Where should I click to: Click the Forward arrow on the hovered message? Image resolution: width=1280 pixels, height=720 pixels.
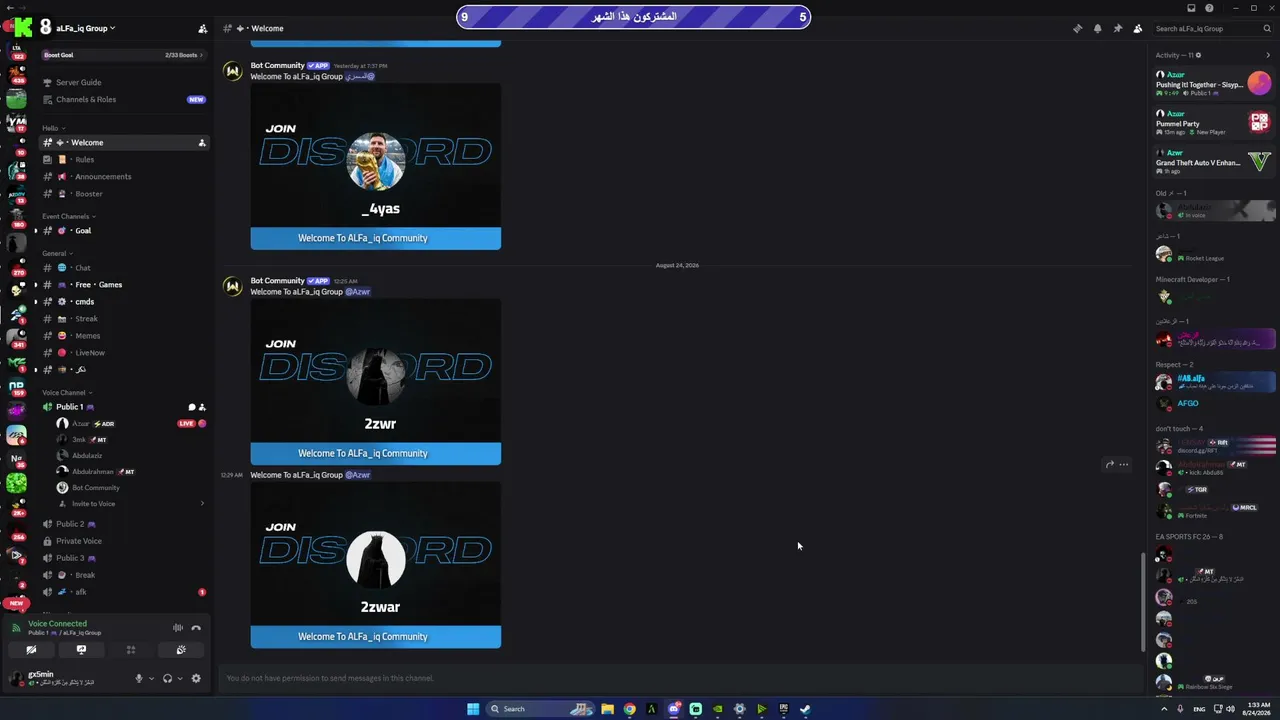1109,464
